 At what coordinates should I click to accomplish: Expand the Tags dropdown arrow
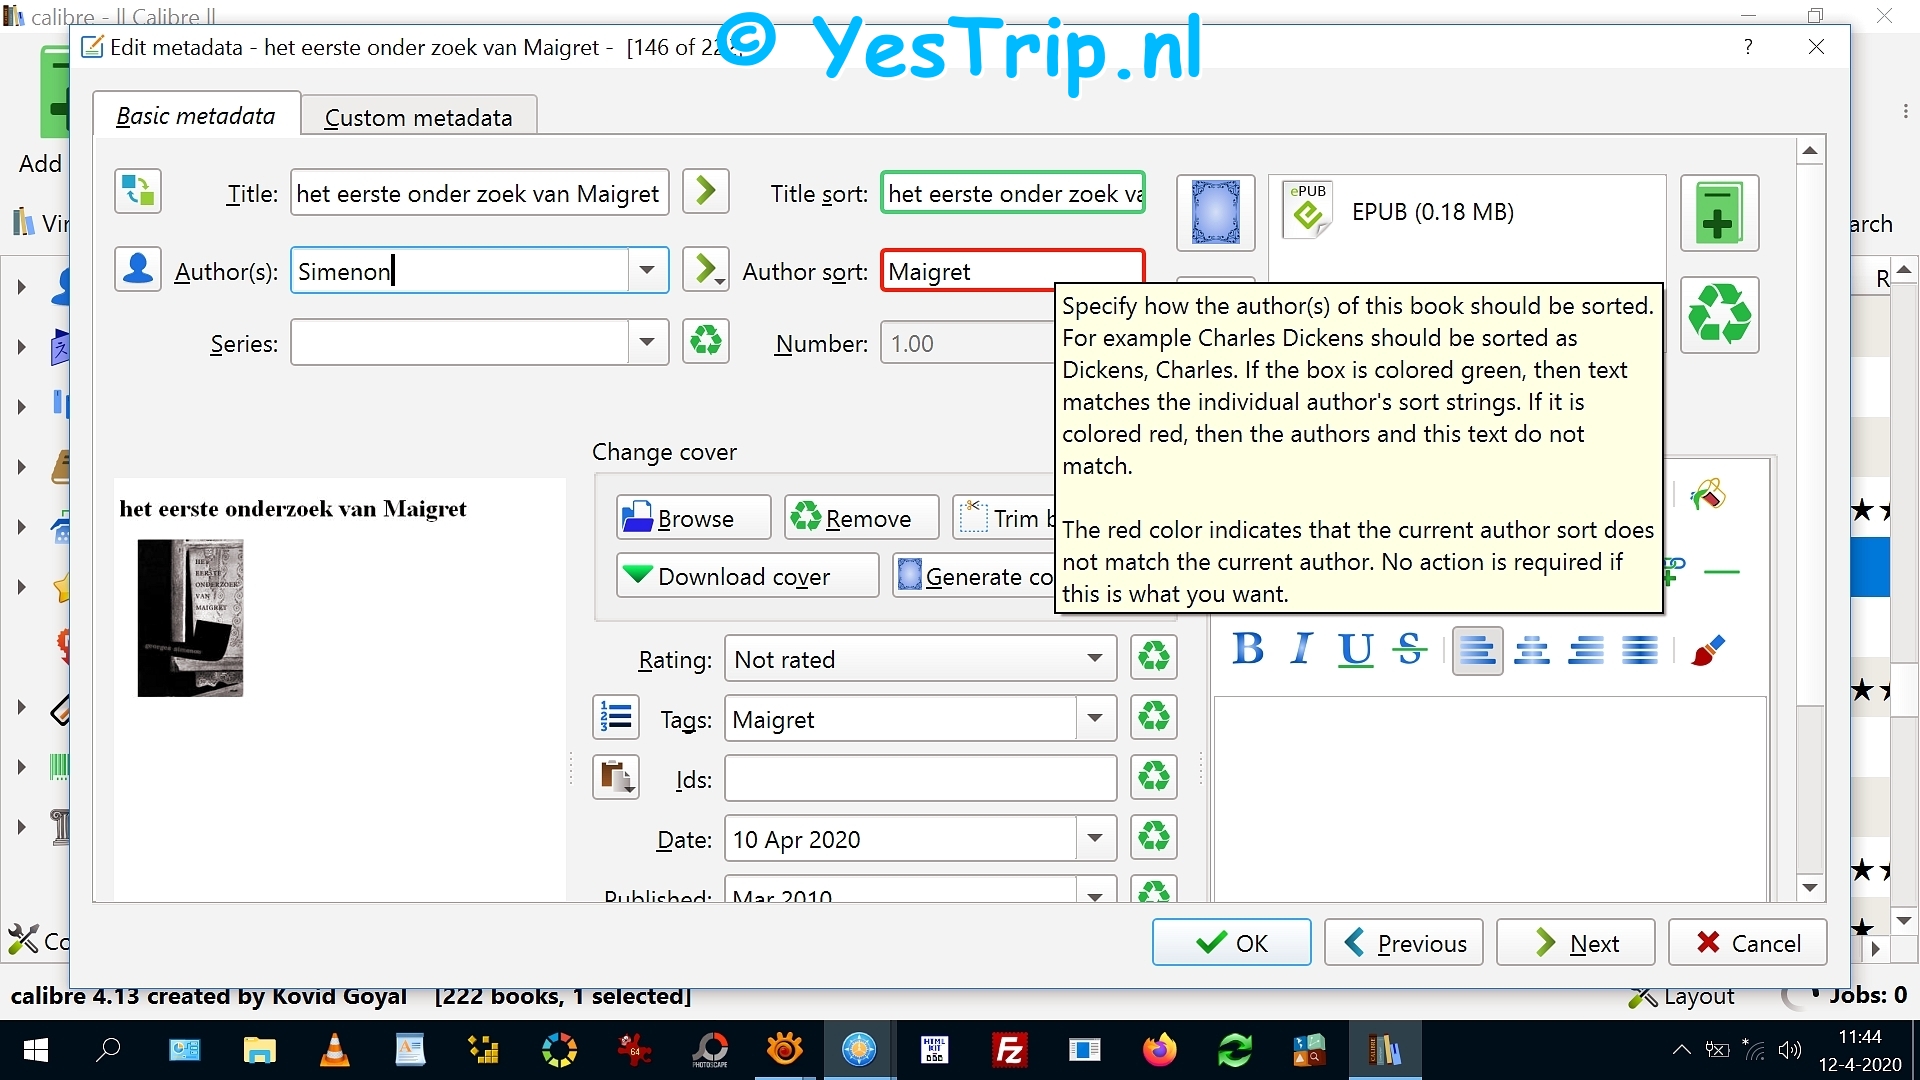[x=1095, y=718]
